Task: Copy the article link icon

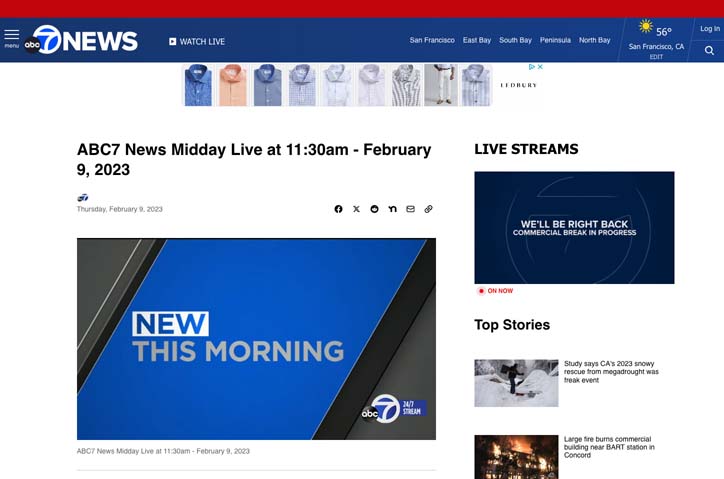Action: click(x=428, y=209)
